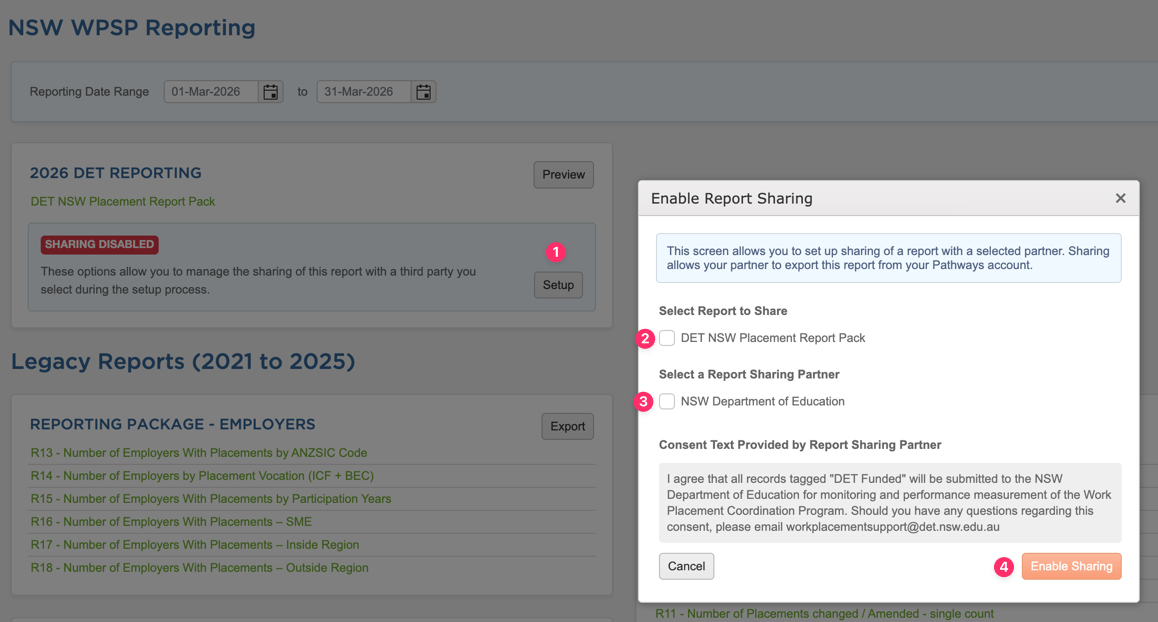Export the Reporting Package - Employers
The height and width of the screenshot is (622, 1158).
[567, 426]
